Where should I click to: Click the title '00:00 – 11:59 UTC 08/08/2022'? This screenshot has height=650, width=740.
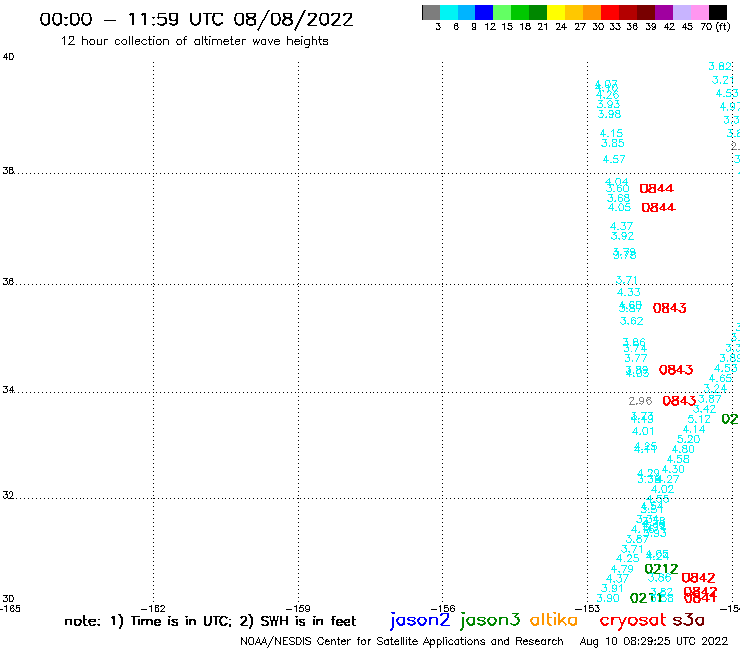196,19
